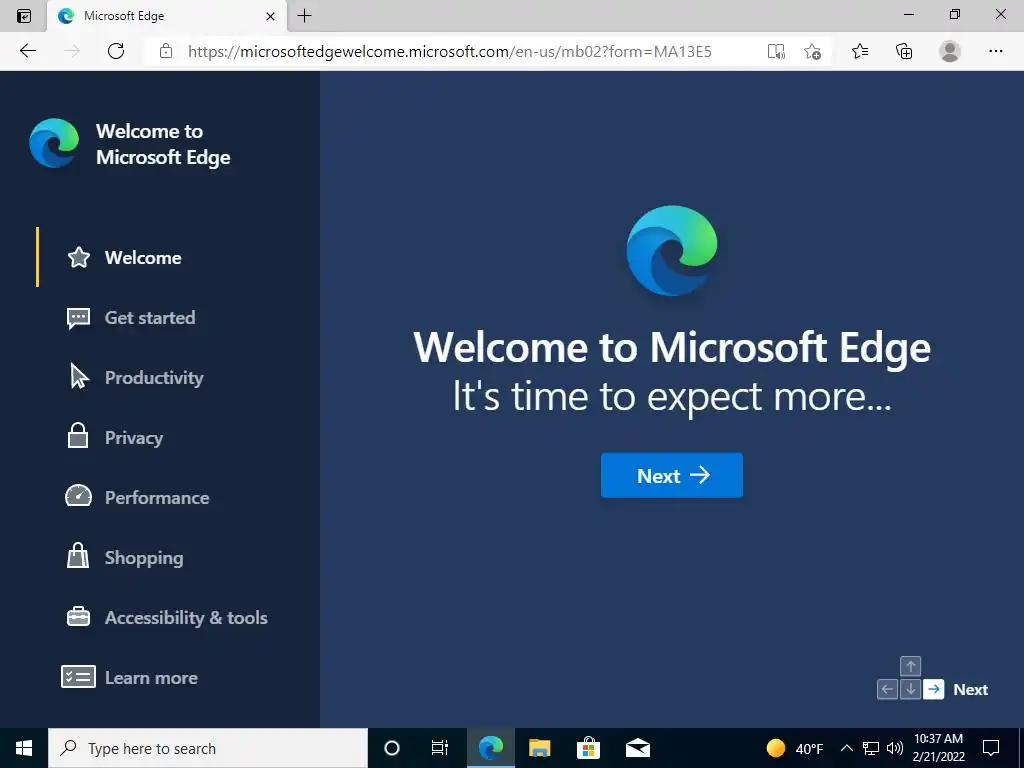Open the volume speaker tray icon
Screen dimensions: 1024x768
click(x=895, y=748)
